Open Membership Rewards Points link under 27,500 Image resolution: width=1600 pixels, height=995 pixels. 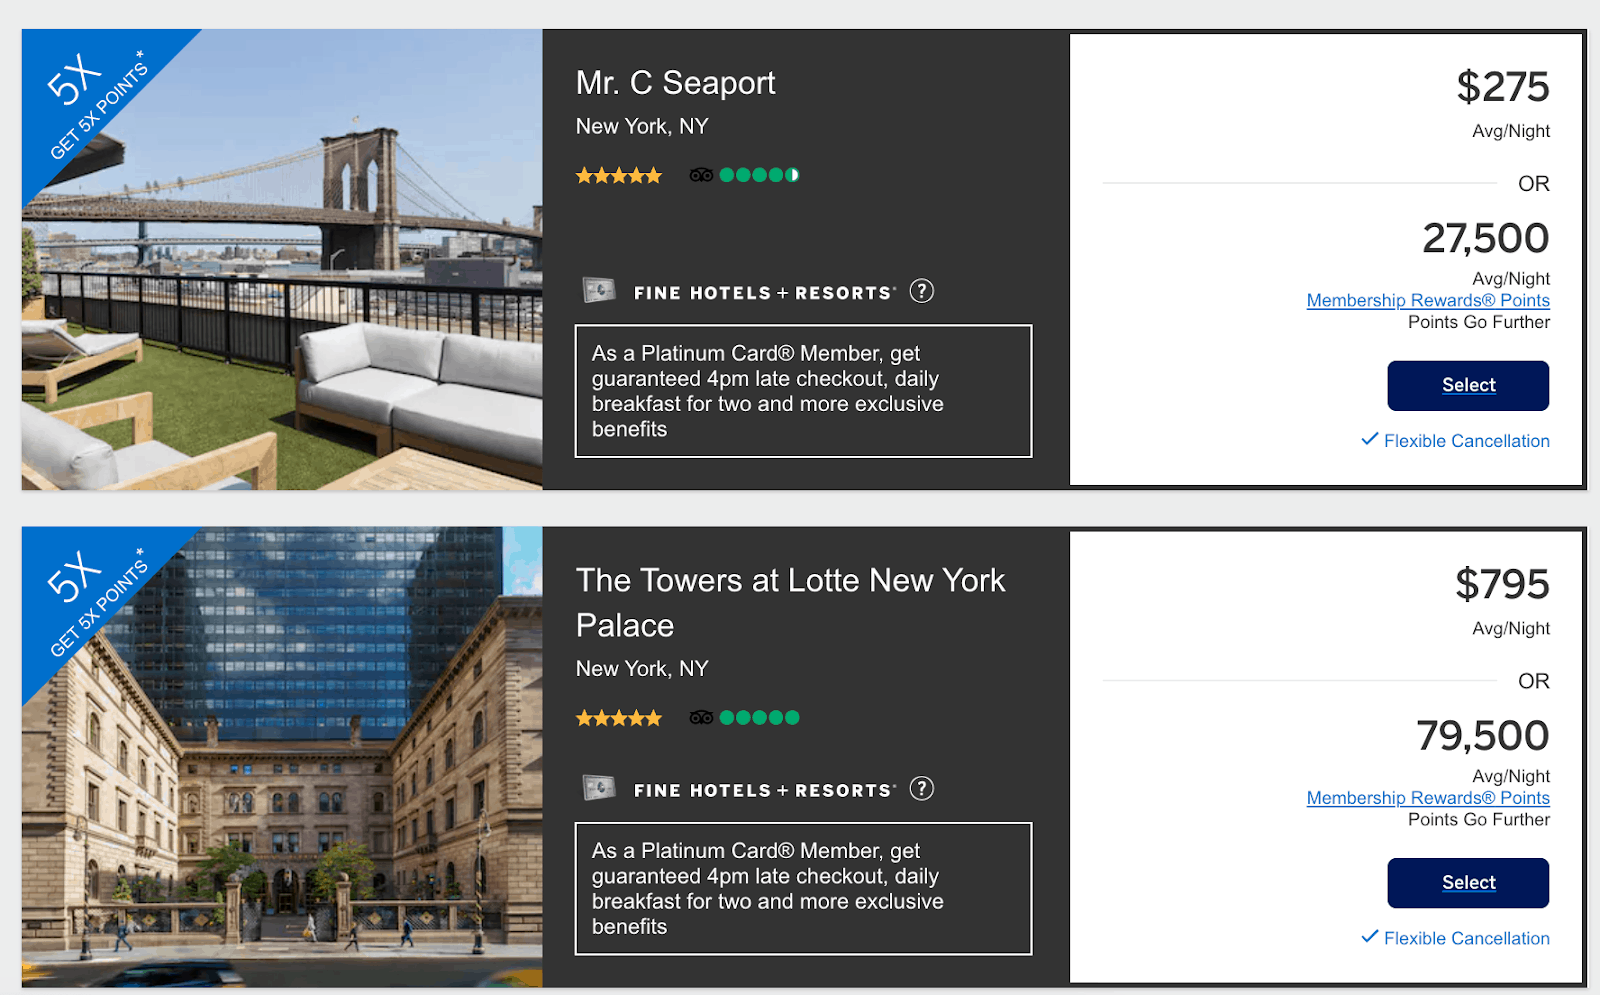click(x=1428, y=300)
